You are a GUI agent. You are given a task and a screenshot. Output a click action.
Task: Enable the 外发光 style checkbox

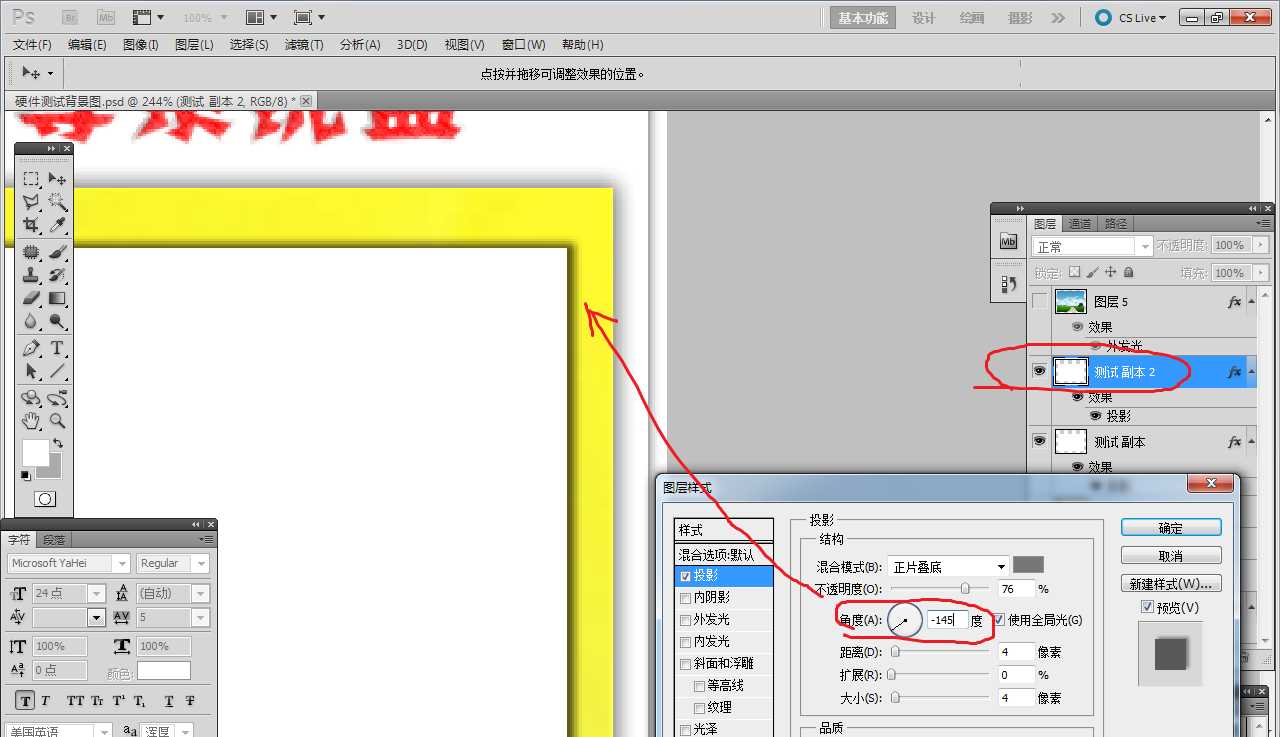pos(685,620)
